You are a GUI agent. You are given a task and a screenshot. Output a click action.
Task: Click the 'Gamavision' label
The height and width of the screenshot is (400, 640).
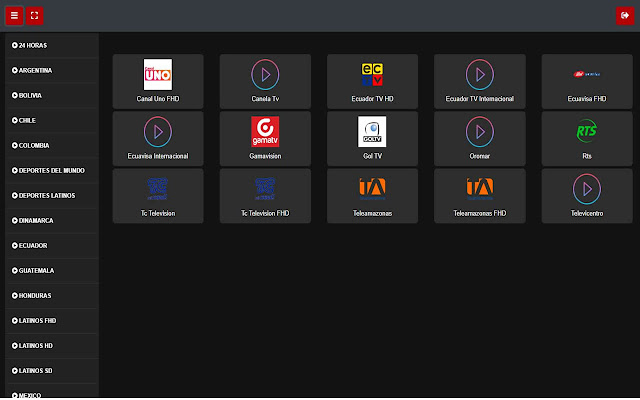[265, 156]
